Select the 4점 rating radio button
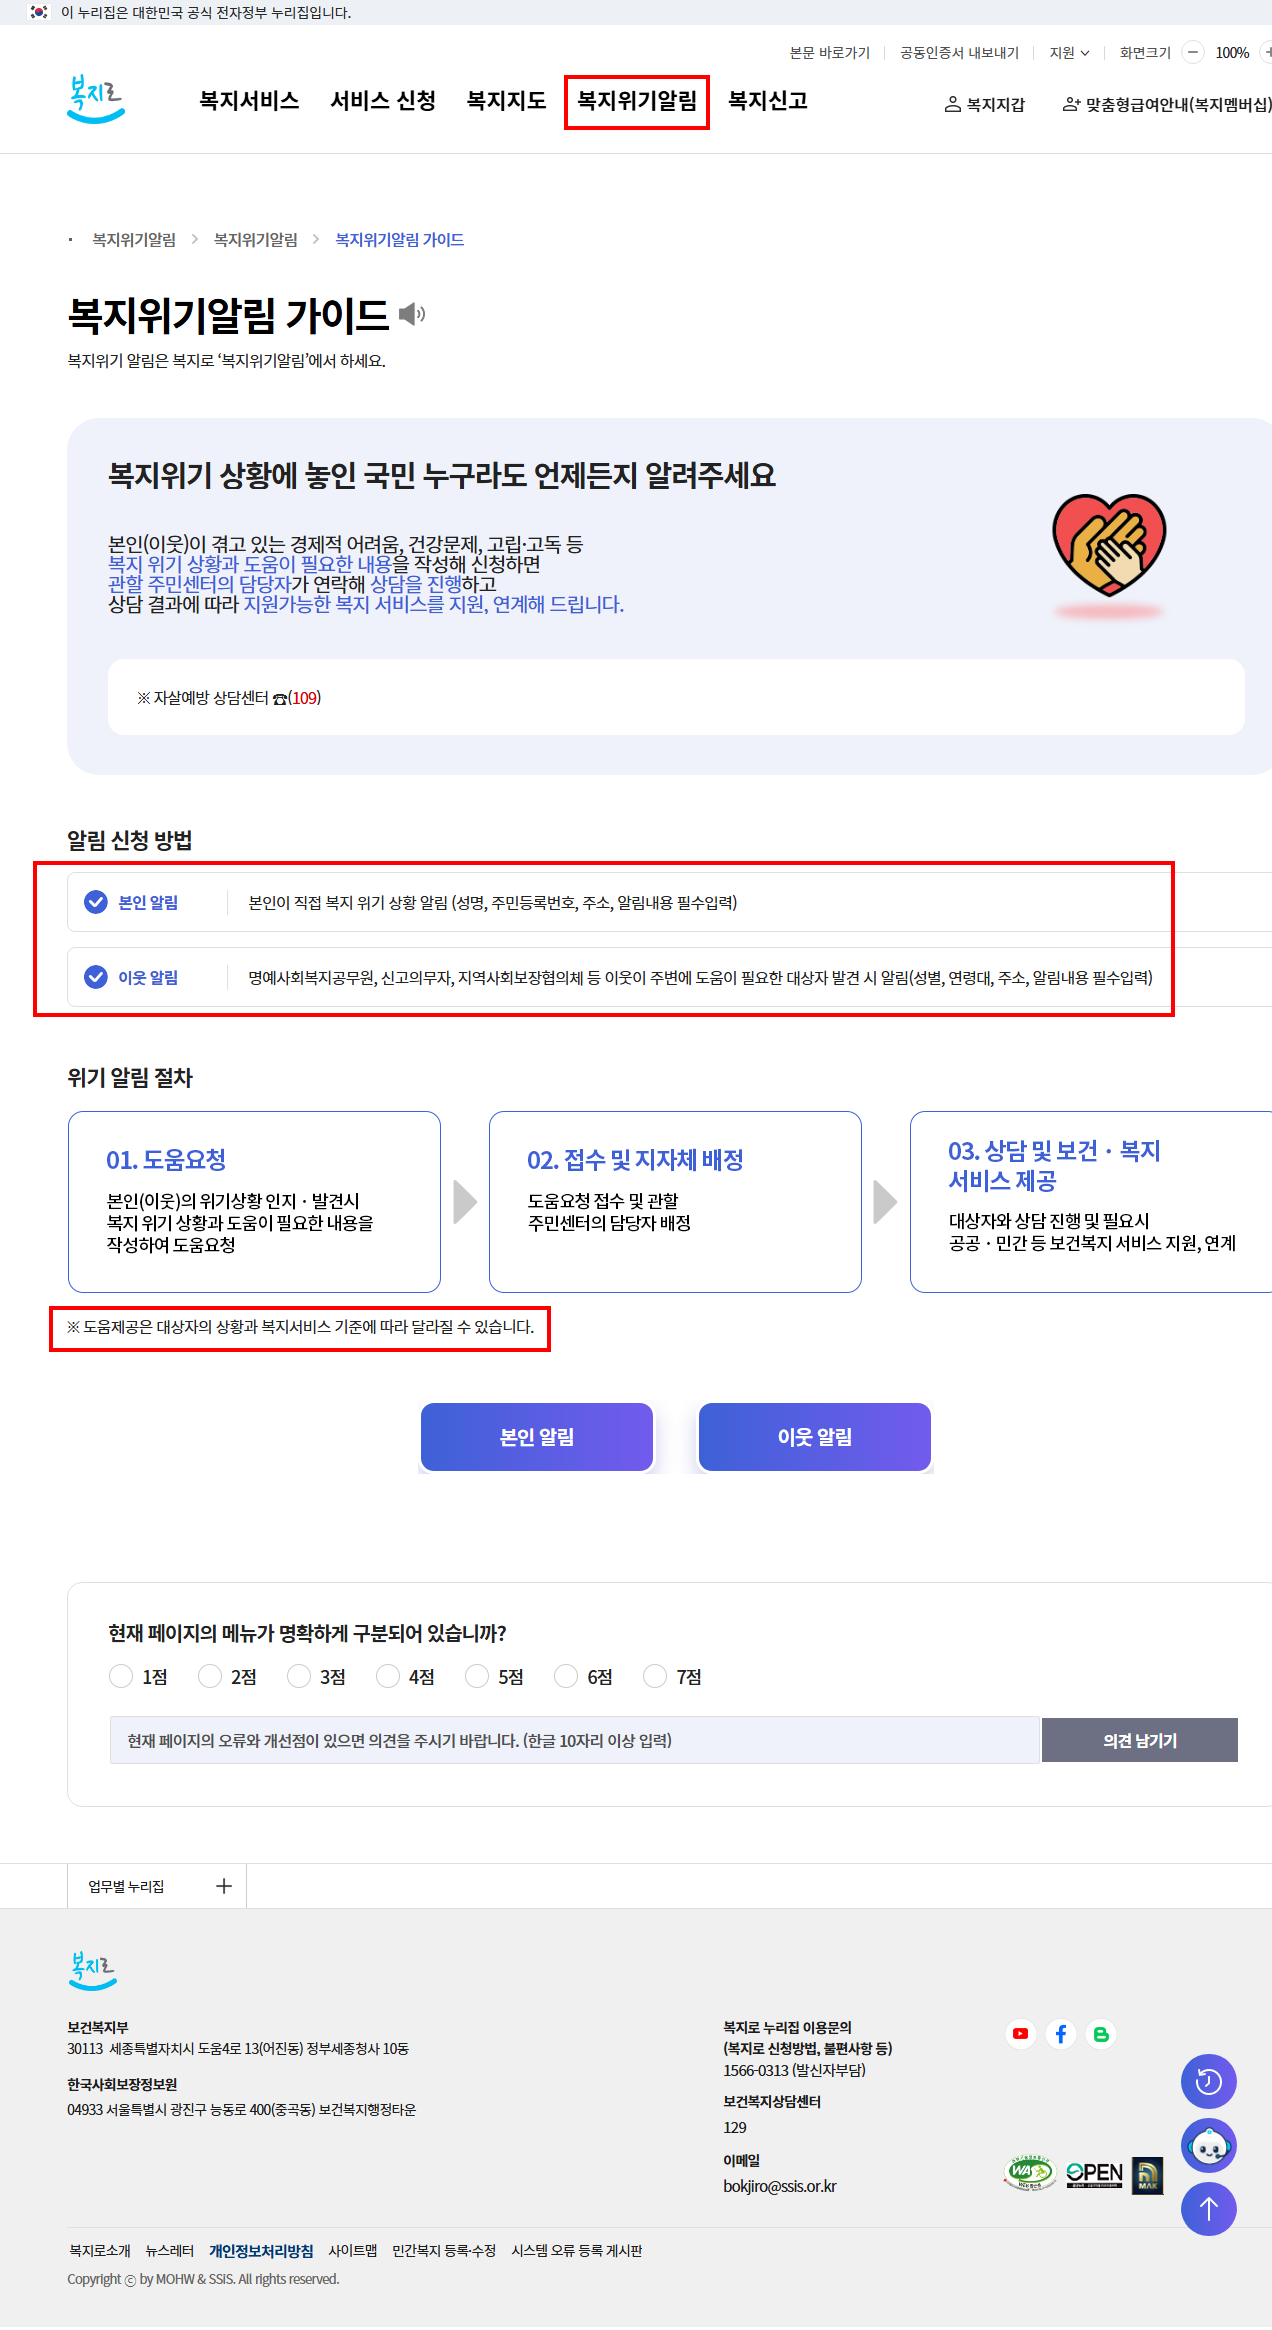 [x=388, y=1676]
